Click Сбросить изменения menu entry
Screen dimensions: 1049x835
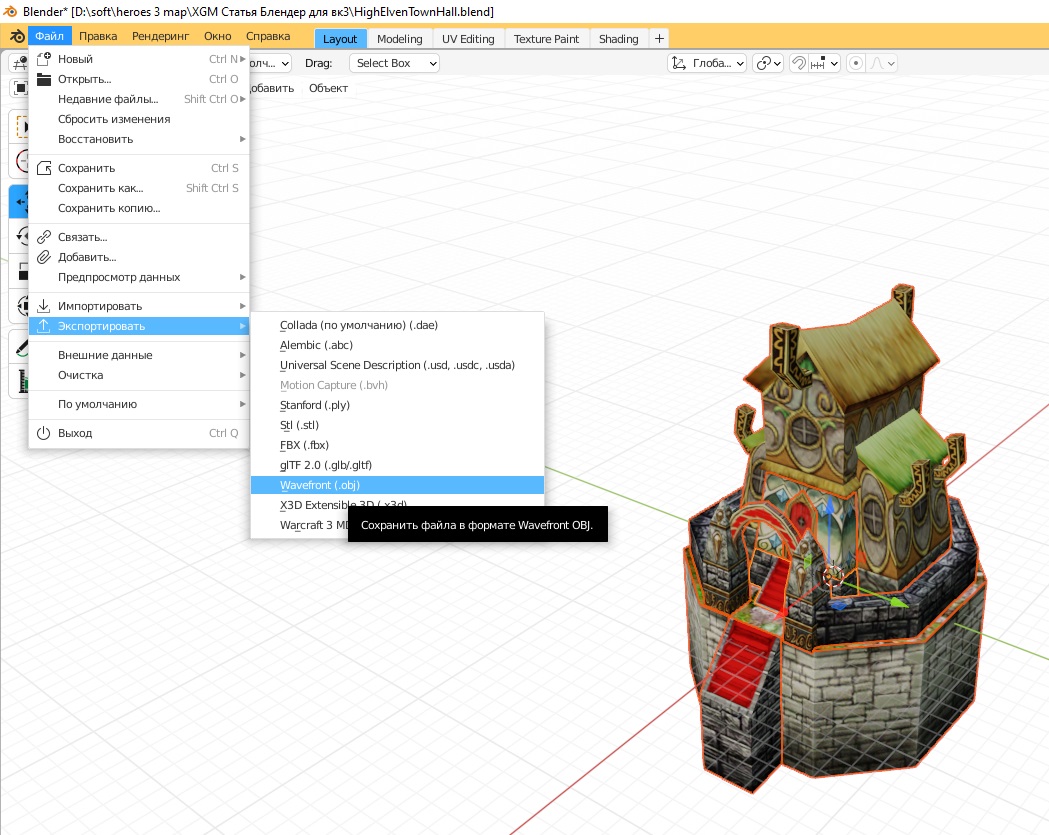tap(139, 119)
